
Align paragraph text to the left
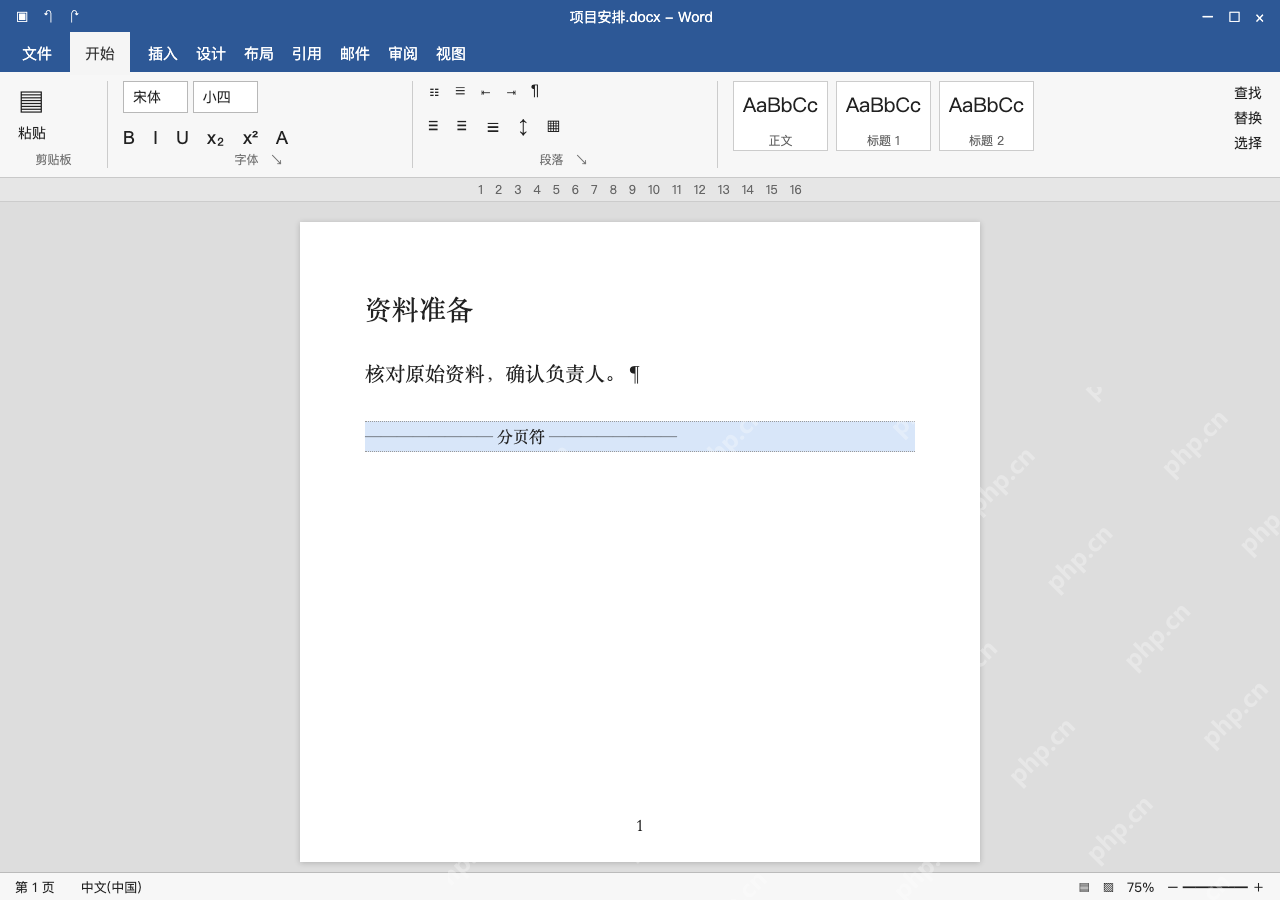tap(433, 126)
